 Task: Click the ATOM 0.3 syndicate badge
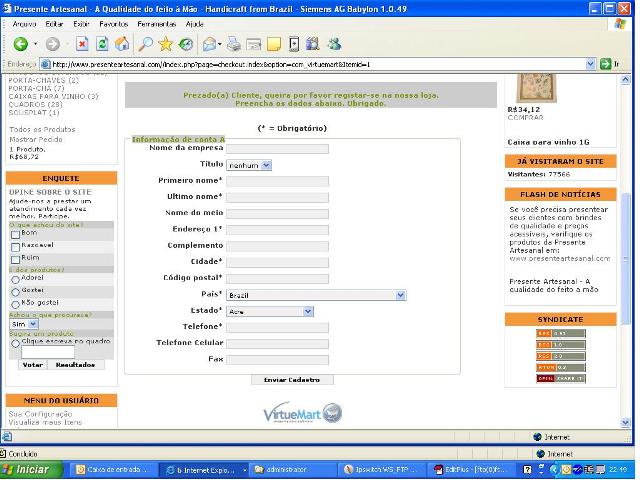(560, 367)
